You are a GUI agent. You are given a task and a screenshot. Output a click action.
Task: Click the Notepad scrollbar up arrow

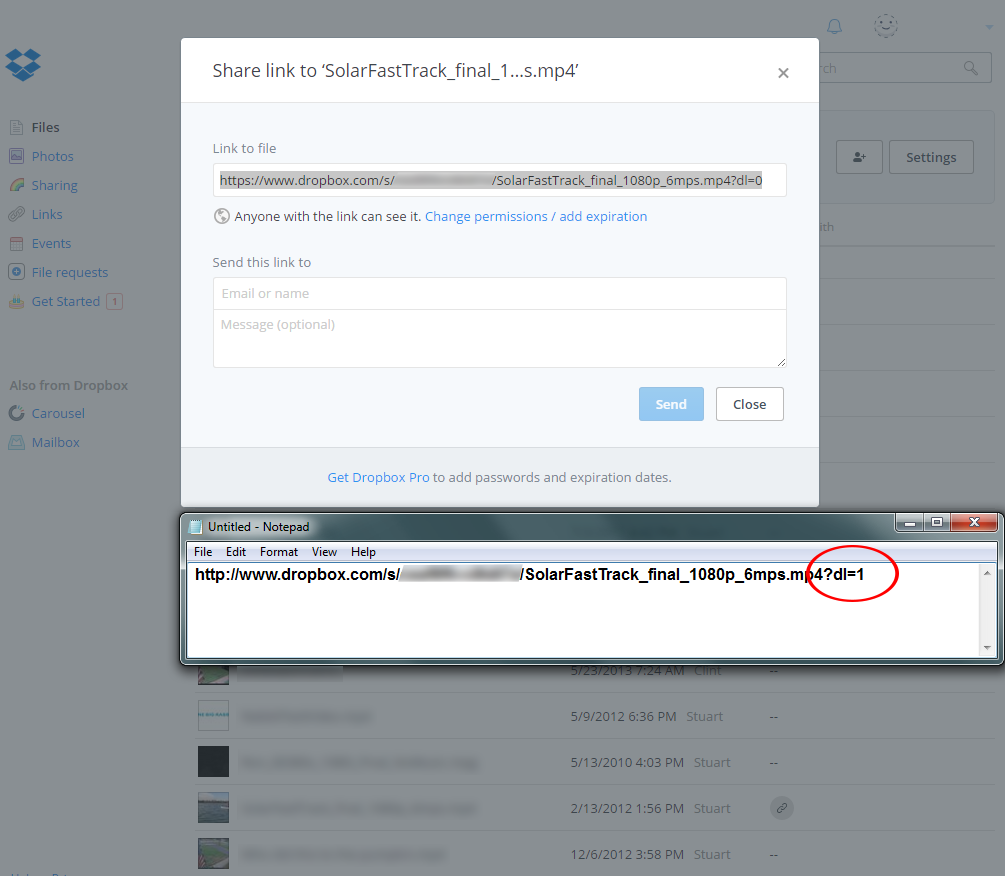point(987,573)
